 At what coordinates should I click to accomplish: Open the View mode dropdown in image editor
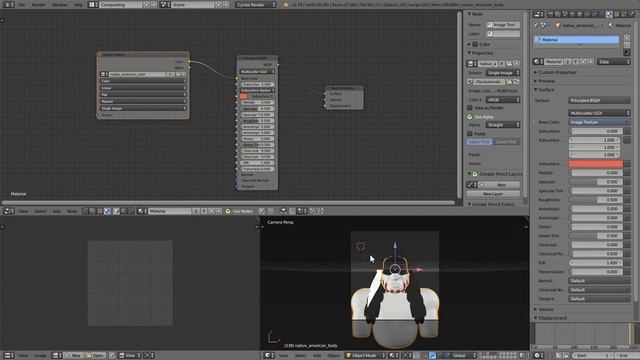click(x=130, y=356)
